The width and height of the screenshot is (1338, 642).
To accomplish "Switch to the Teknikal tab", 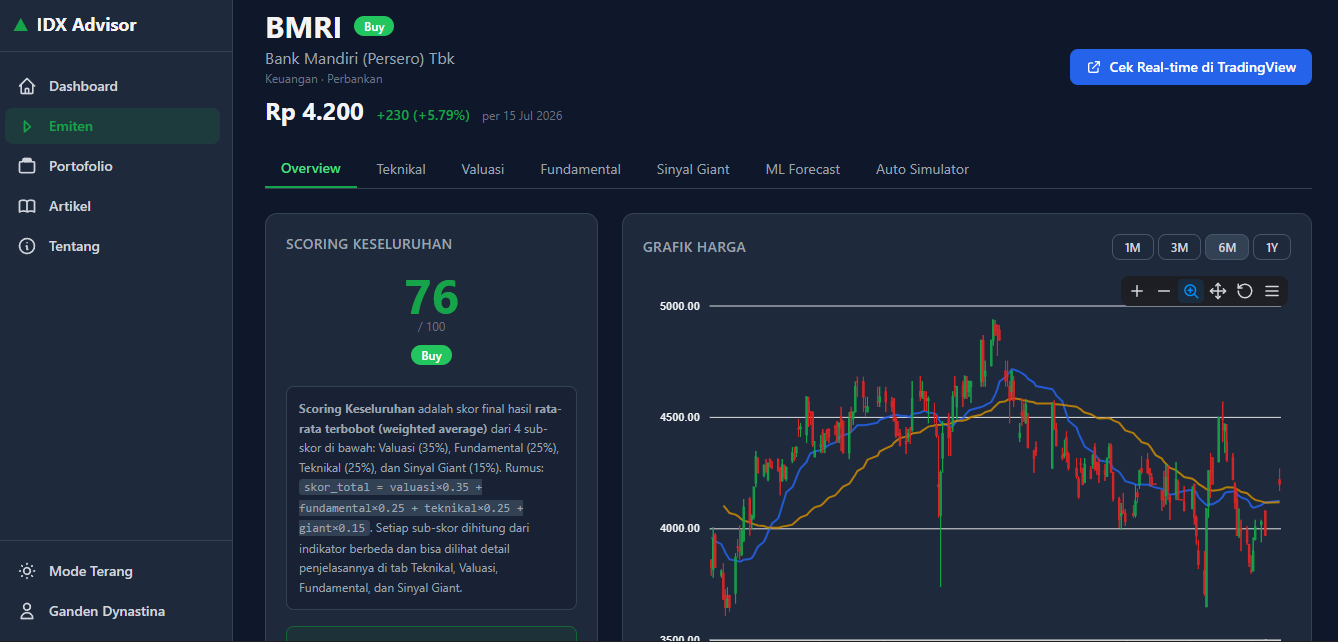I will [401, 169].
